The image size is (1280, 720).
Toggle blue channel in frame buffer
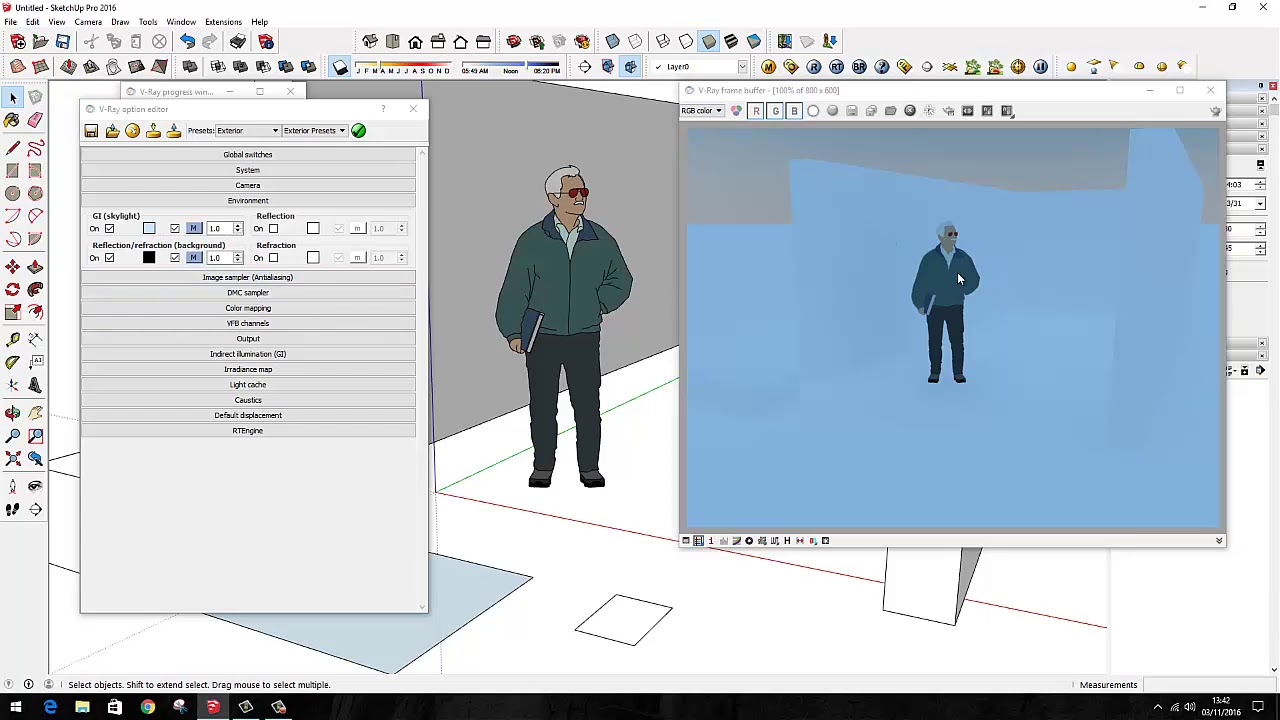[x=794, y=111]
